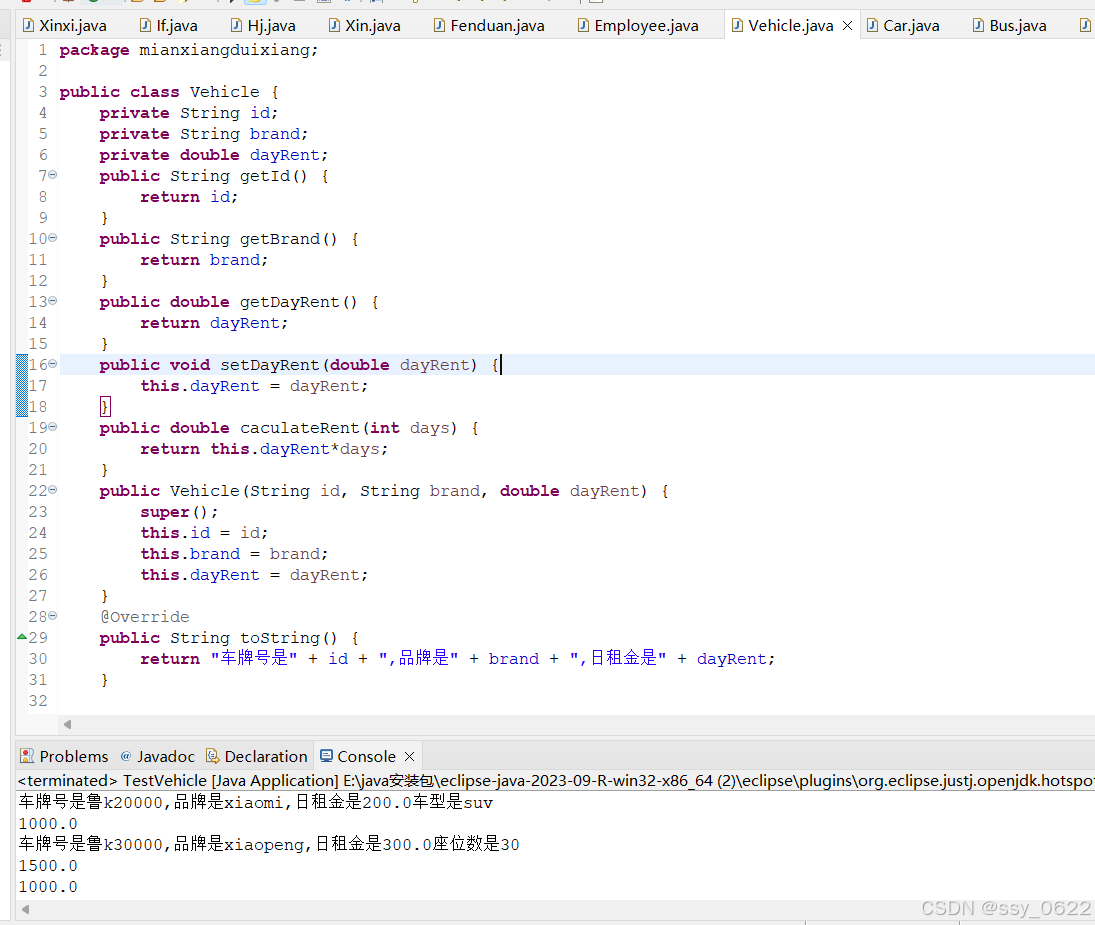Click the override indicator on line 29
This screenshot has height=925, width=1095.
coord(22,637)
